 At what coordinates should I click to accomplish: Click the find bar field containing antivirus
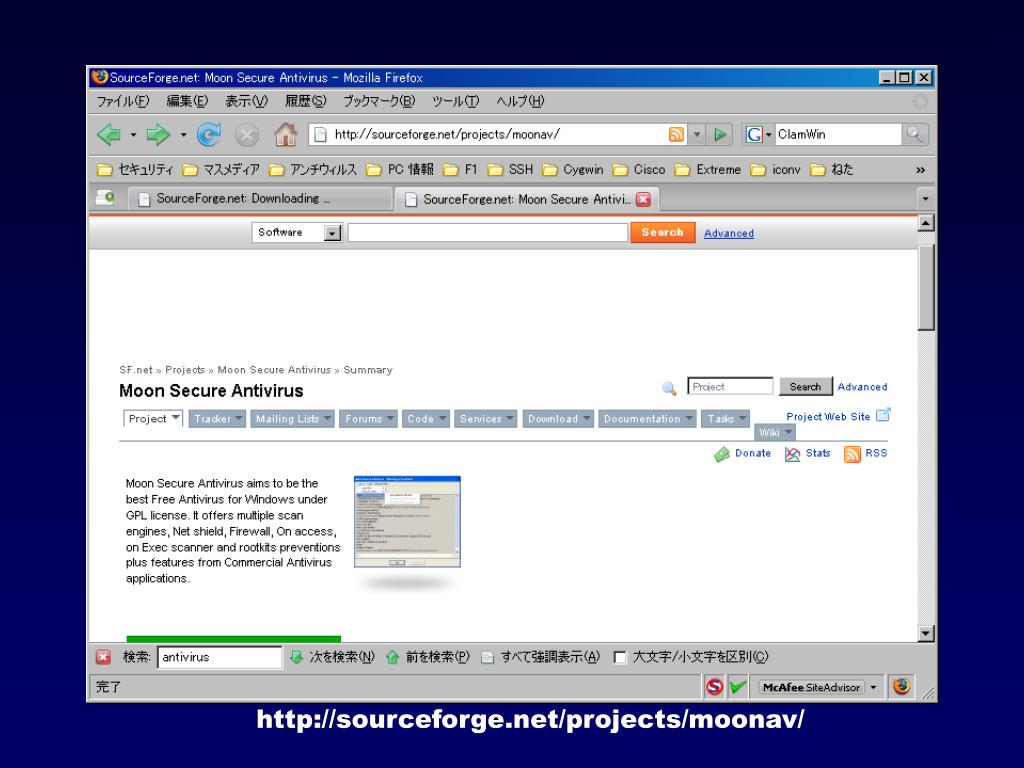click(219, 657)
